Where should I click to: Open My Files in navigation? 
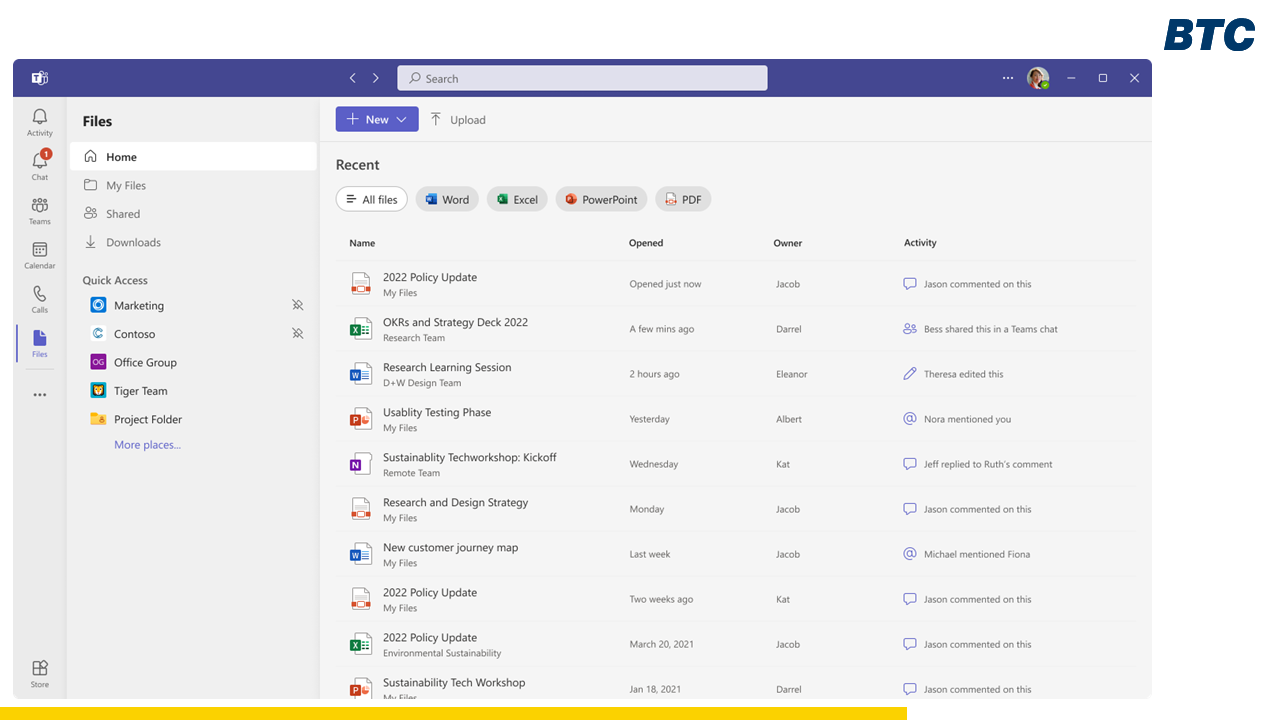coord(193,185)
